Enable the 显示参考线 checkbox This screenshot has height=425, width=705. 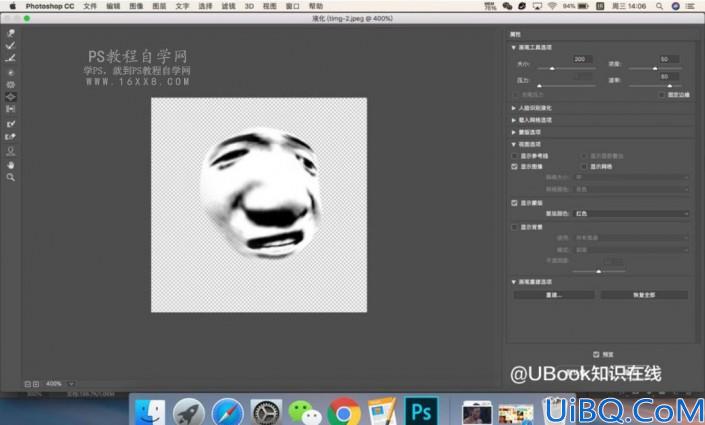point(514,156)
